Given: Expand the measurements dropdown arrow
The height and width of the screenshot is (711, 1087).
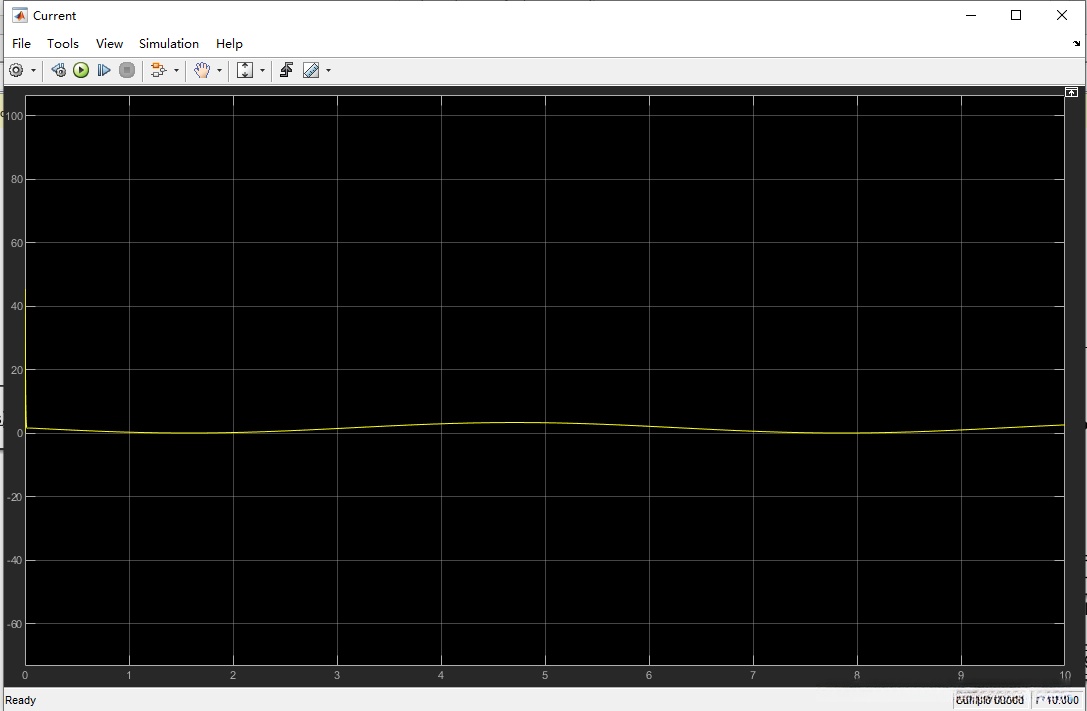Looking at the screenshot, I should coord(329,70).
